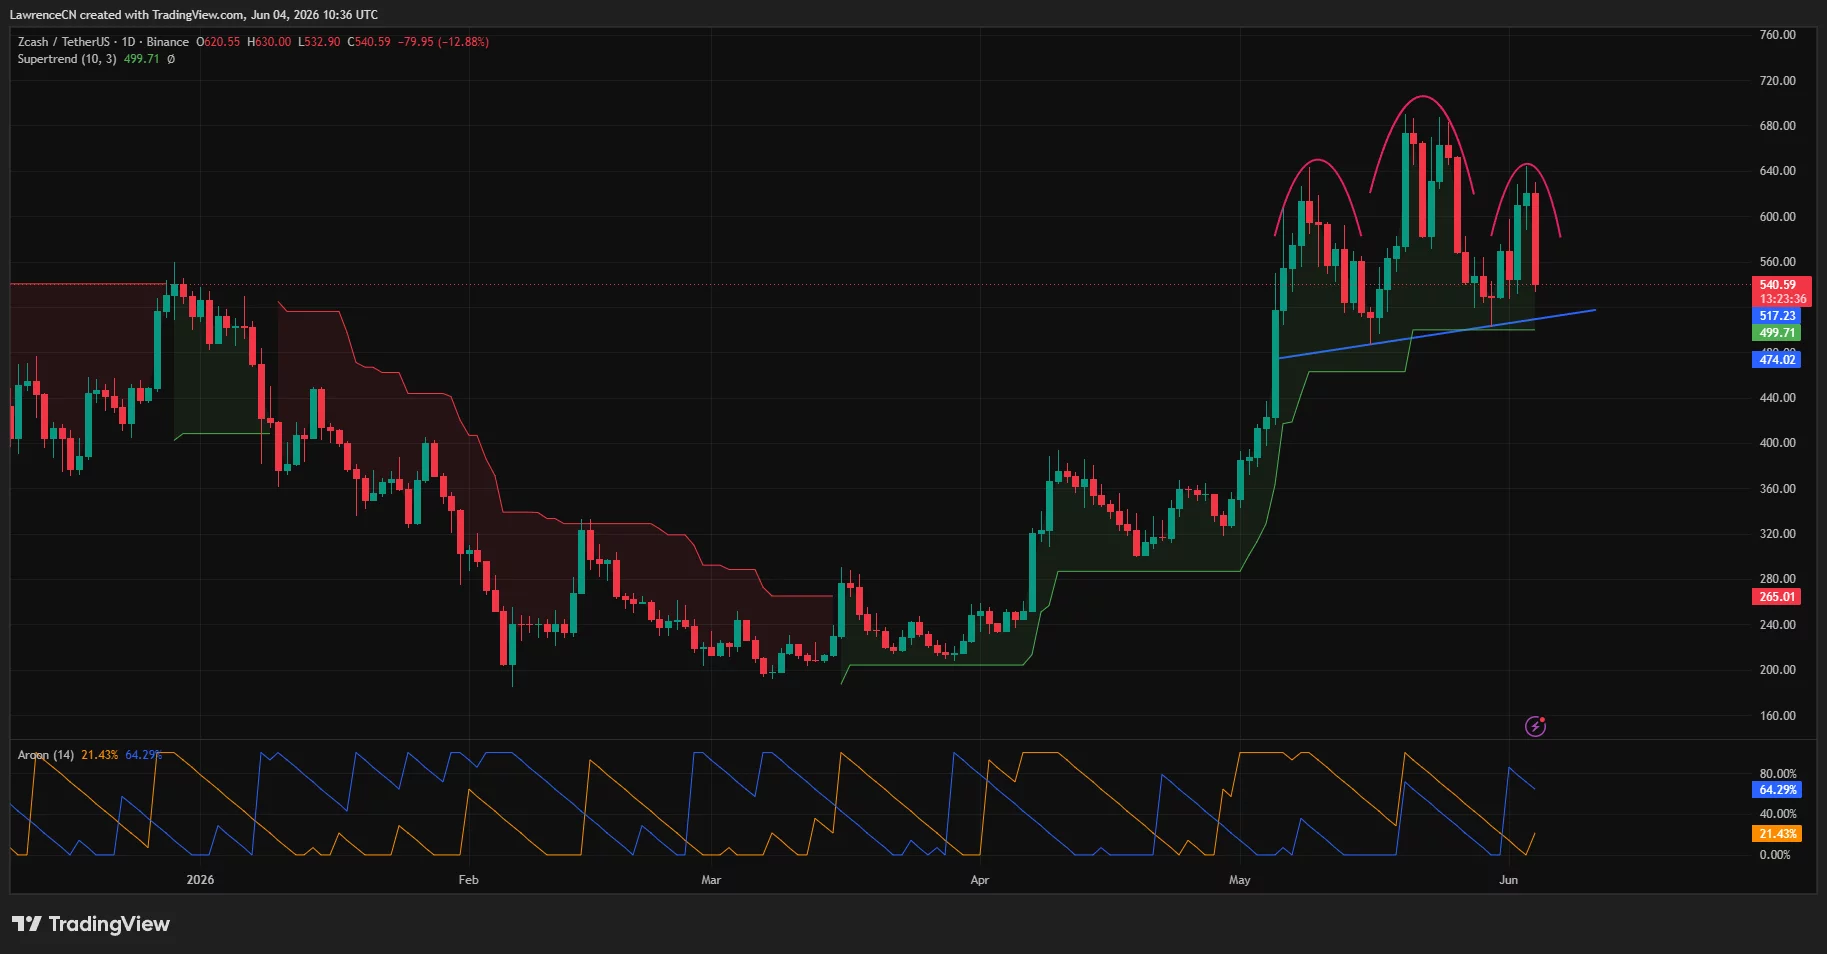Click the blue 474.02 price tag
Viewport: 1827px width, 954px height.
click(x=1777, y=360)
